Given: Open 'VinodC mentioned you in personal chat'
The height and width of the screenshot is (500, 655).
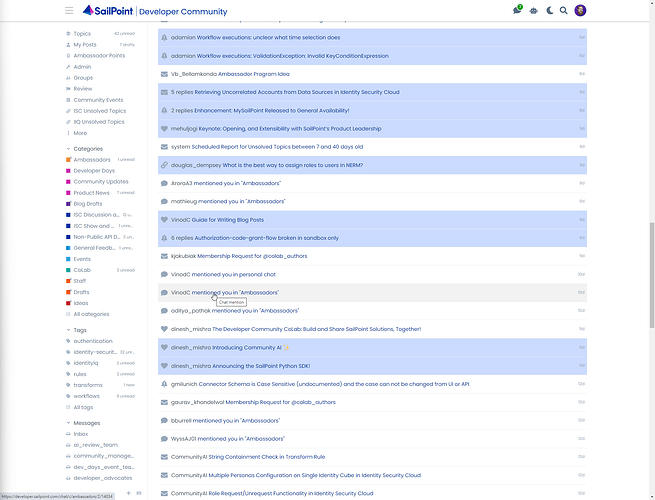Looking at the screenshot, I should (x=372, y=274).
